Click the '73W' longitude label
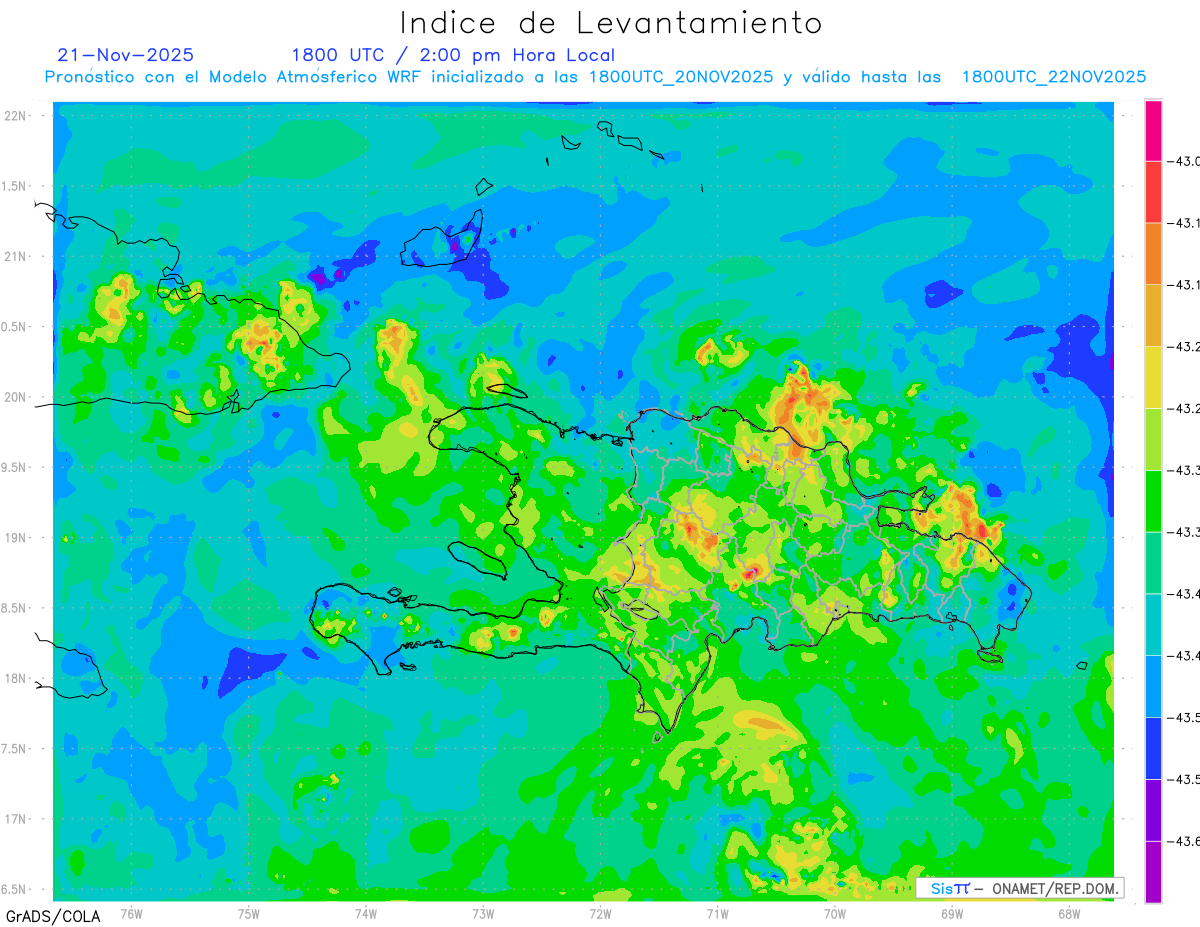This screenshot has width=1200, height=927. pos(483,913)
